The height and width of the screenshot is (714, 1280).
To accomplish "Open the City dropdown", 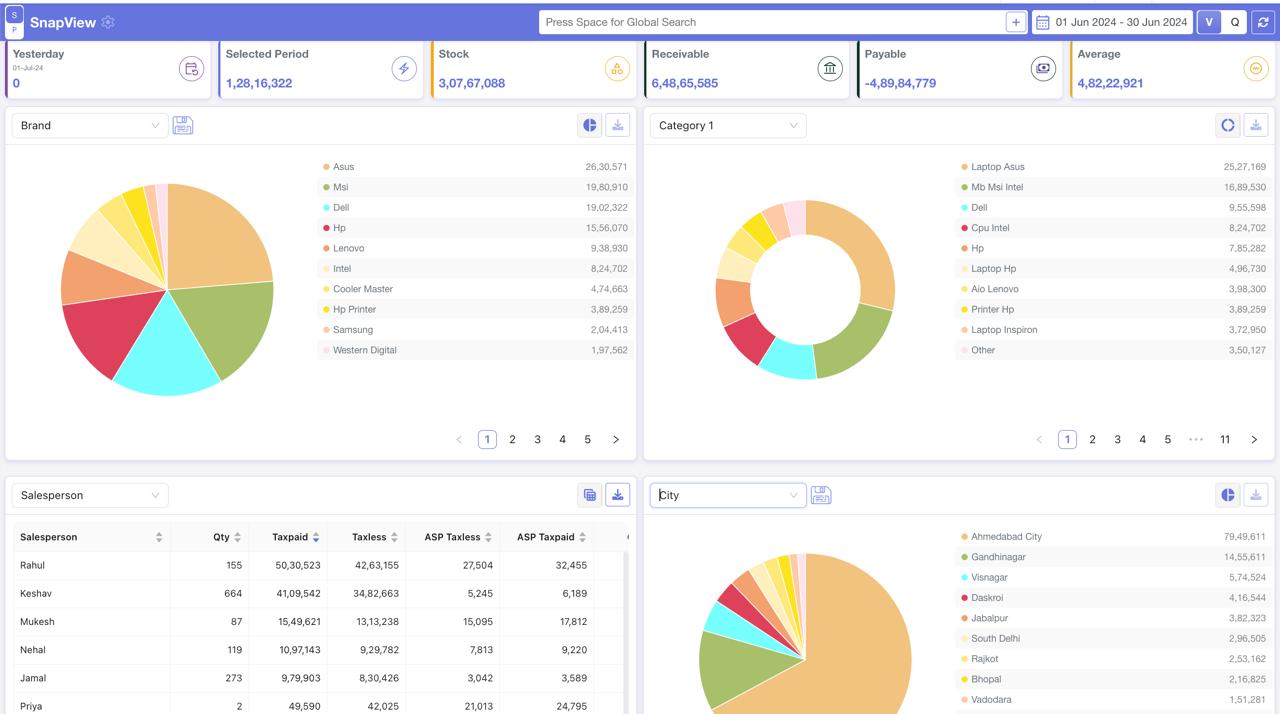I will 728,495.
